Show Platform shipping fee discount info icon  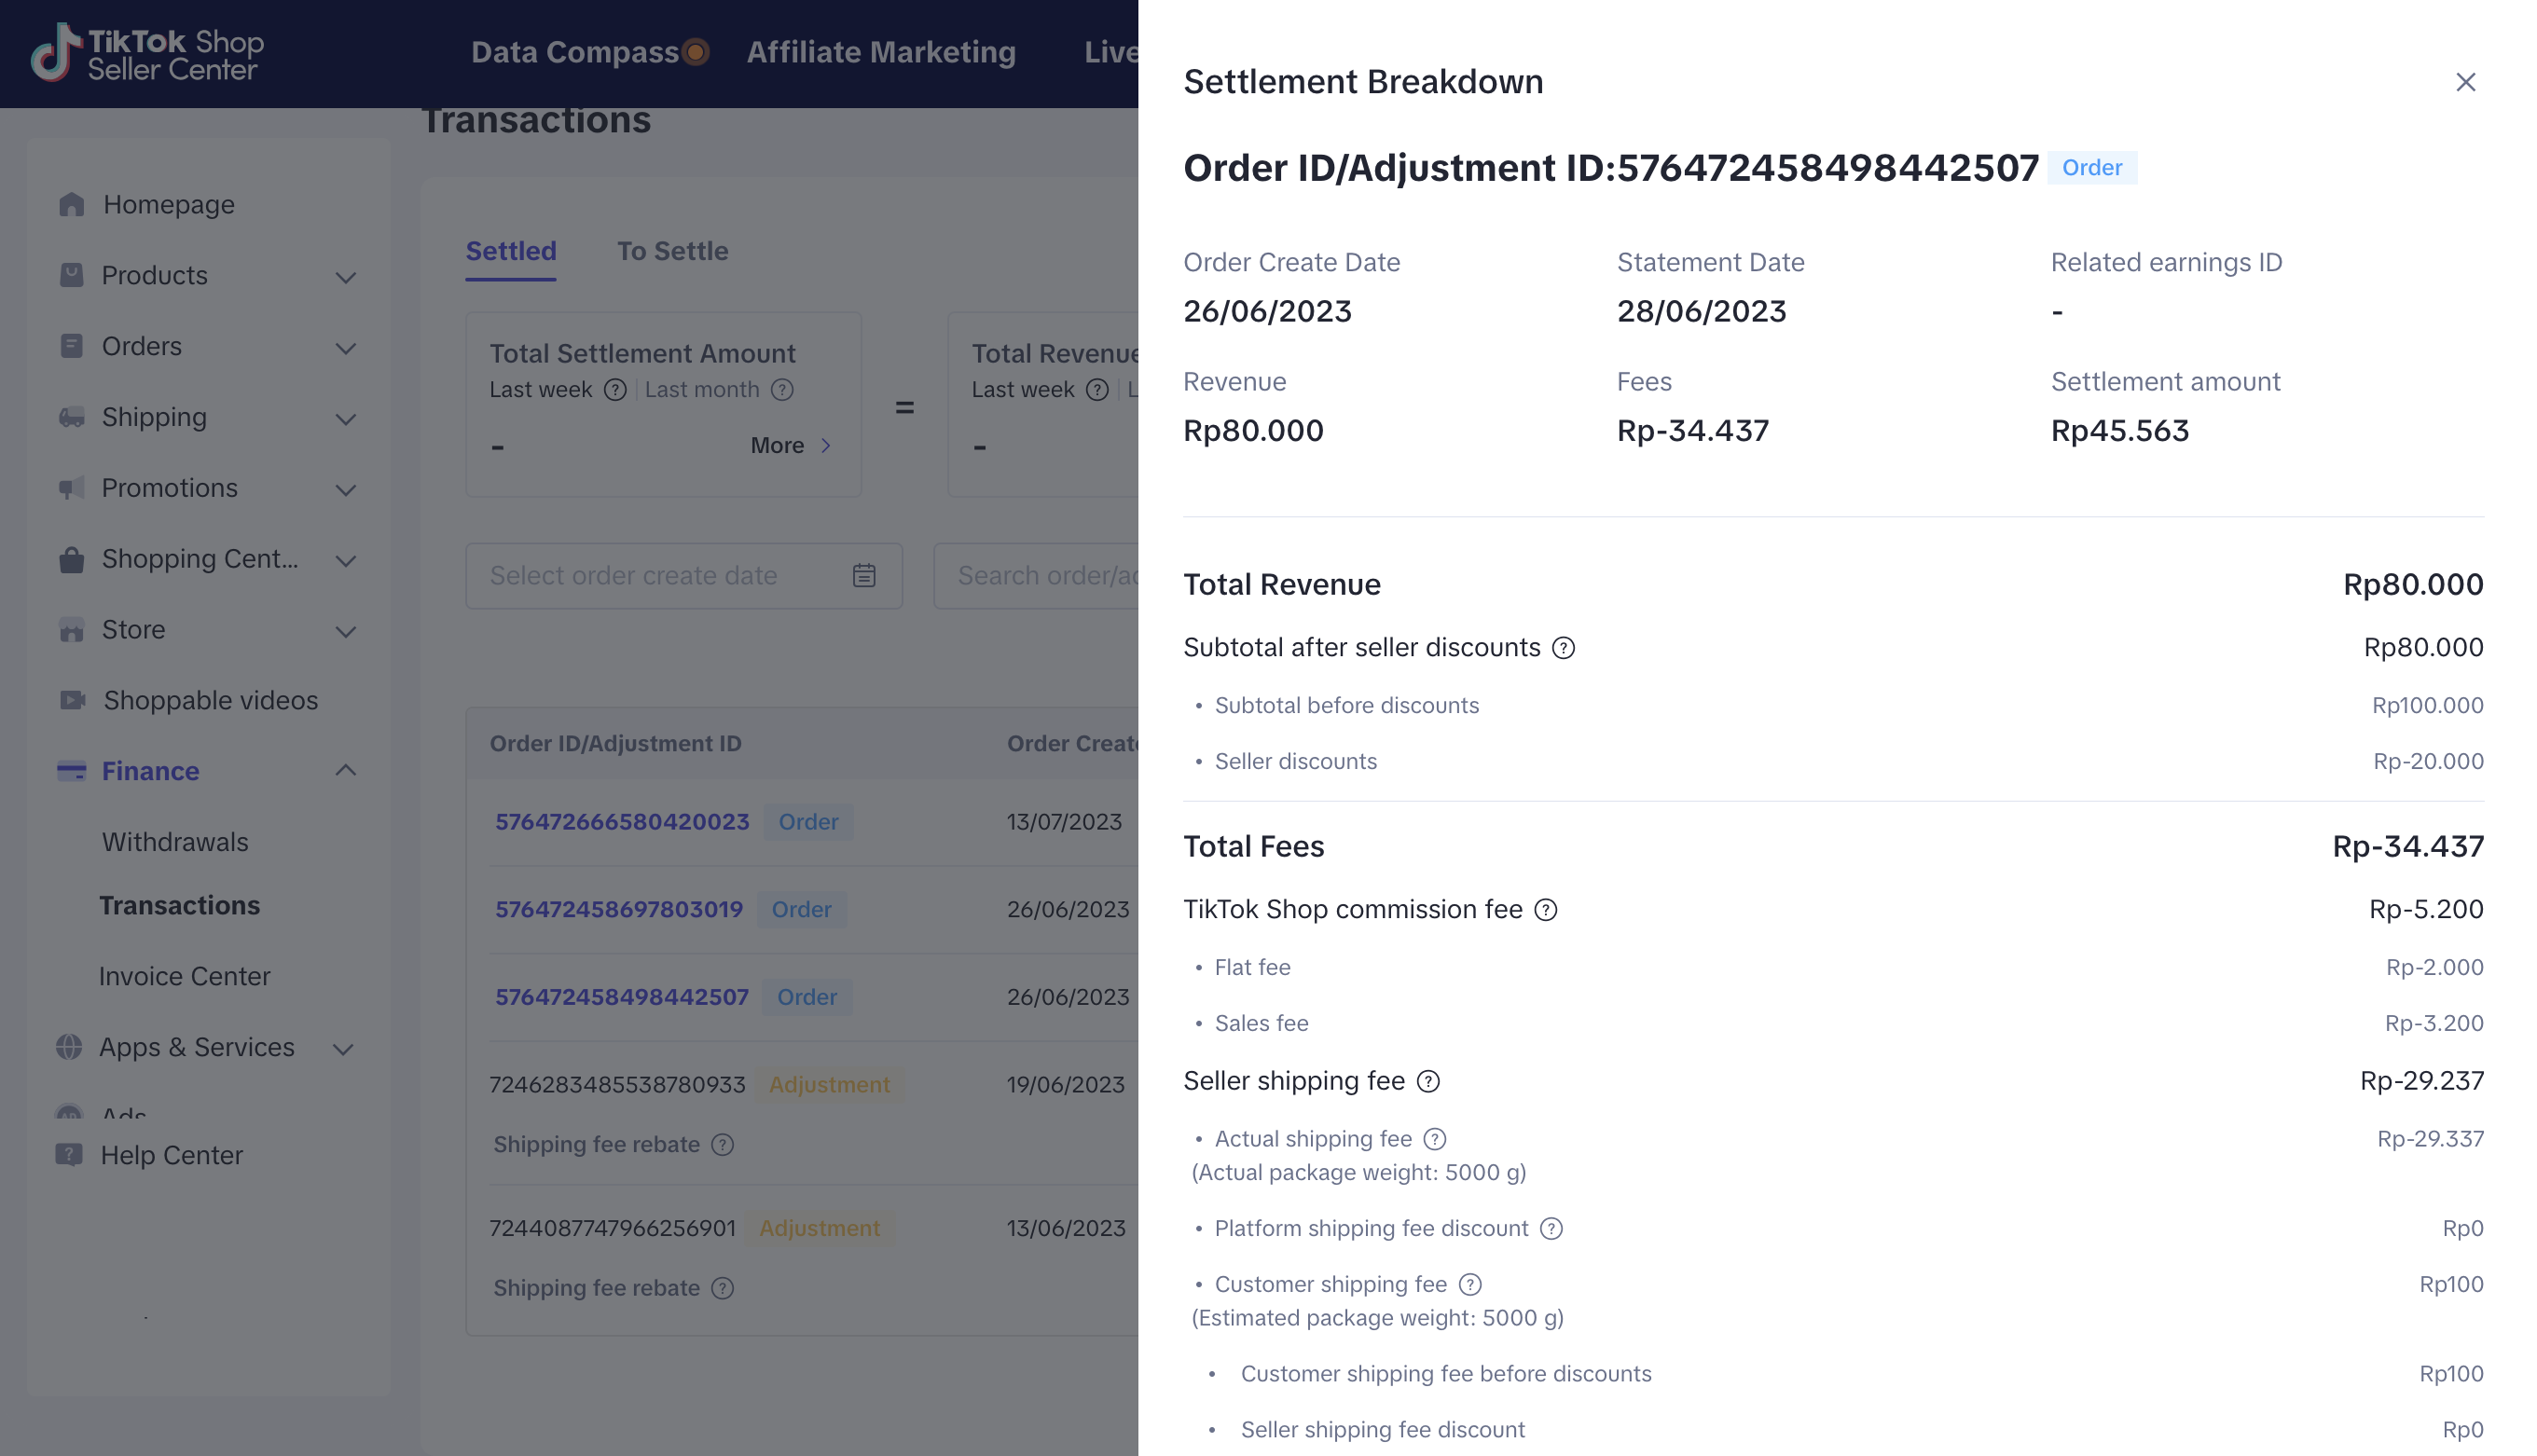(1550, 1229)
